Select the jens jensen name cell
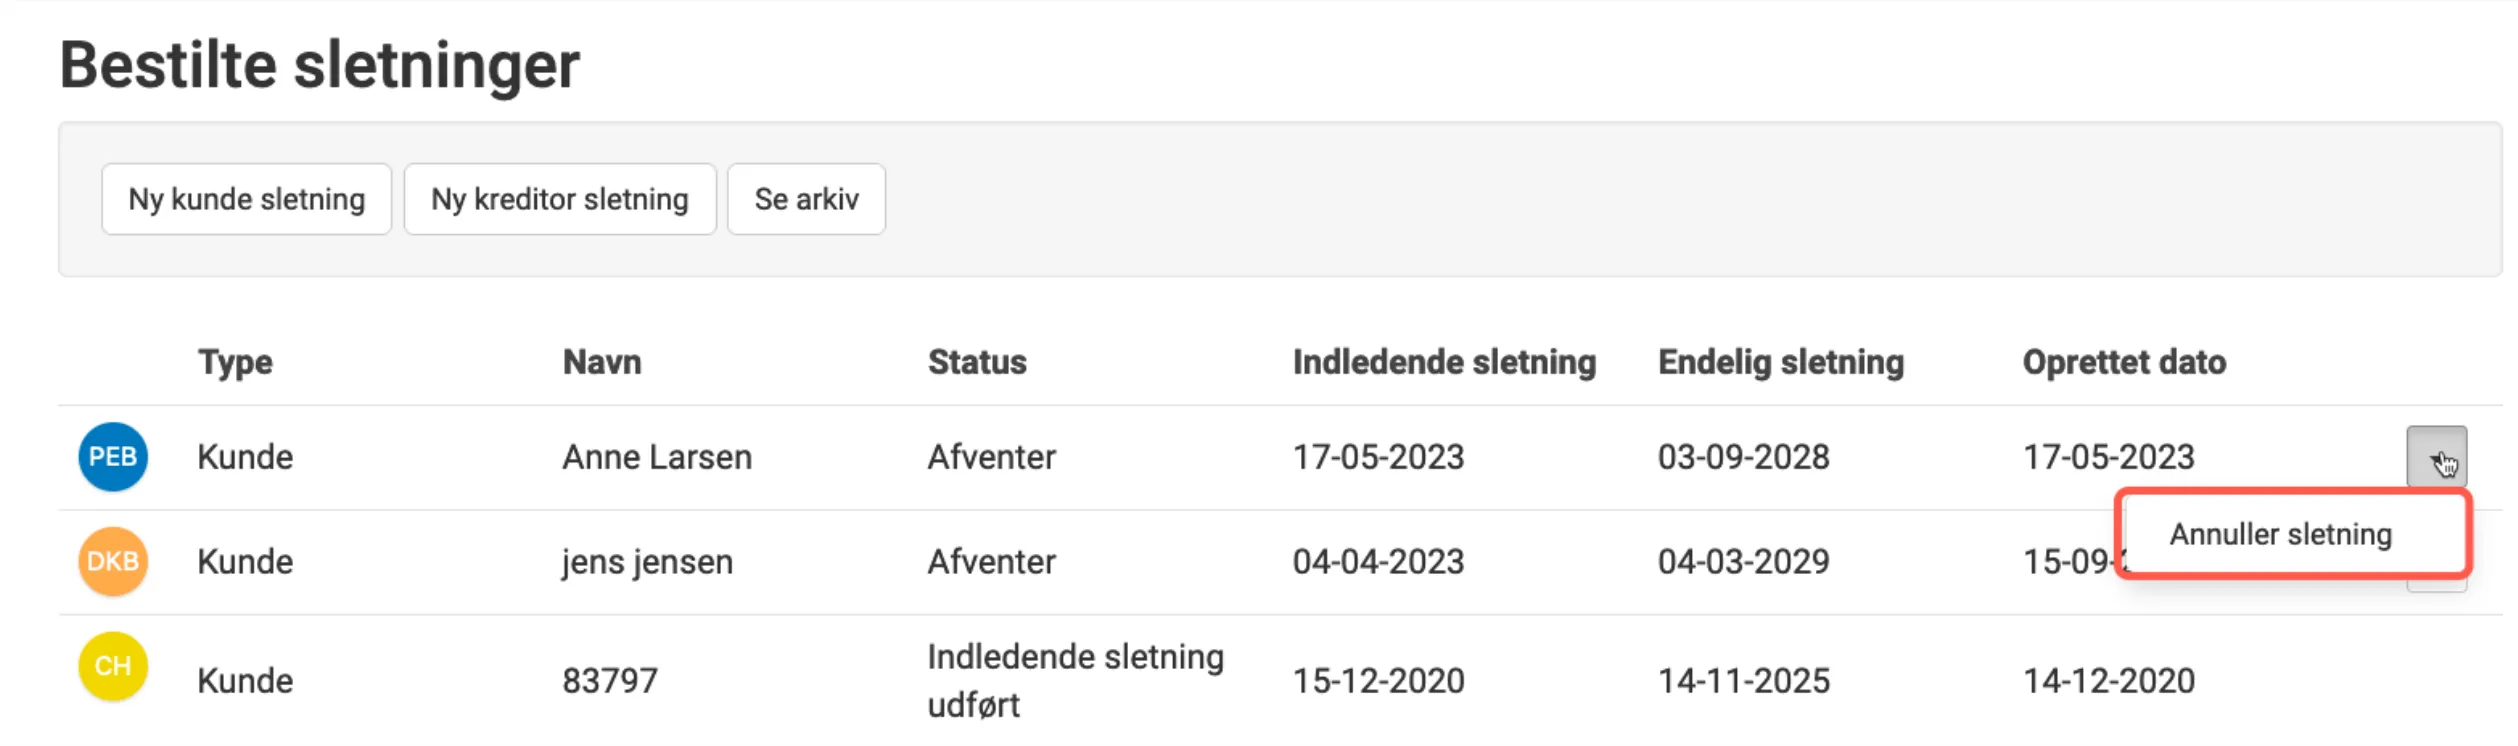 coord(647,562)
